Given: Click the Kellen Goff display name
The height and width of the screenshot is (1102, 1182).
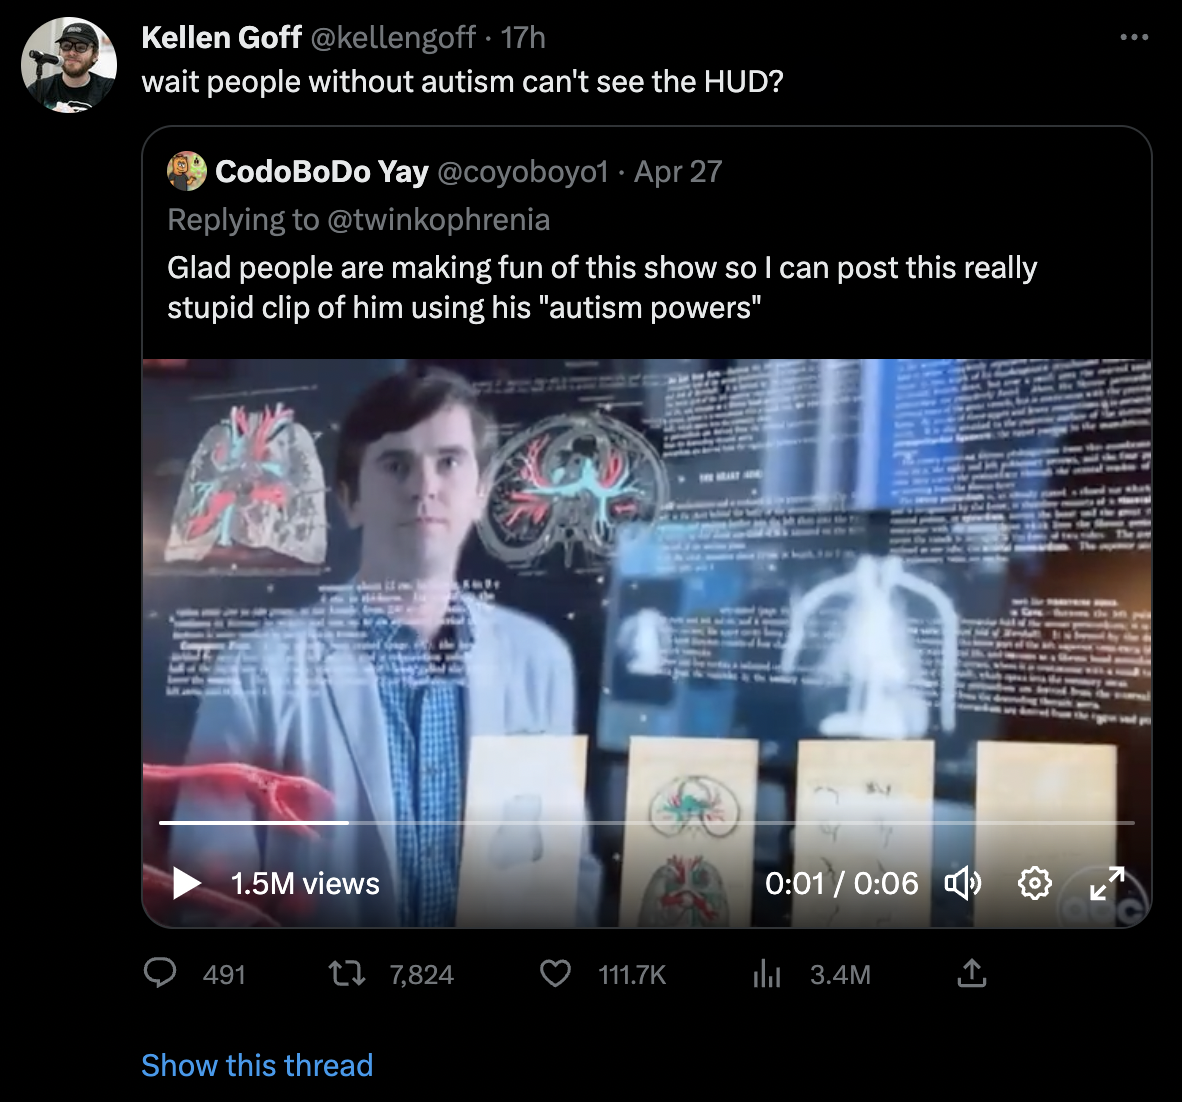Looking at the screenshot, I should pyautogui.click(x=221, y=38).
